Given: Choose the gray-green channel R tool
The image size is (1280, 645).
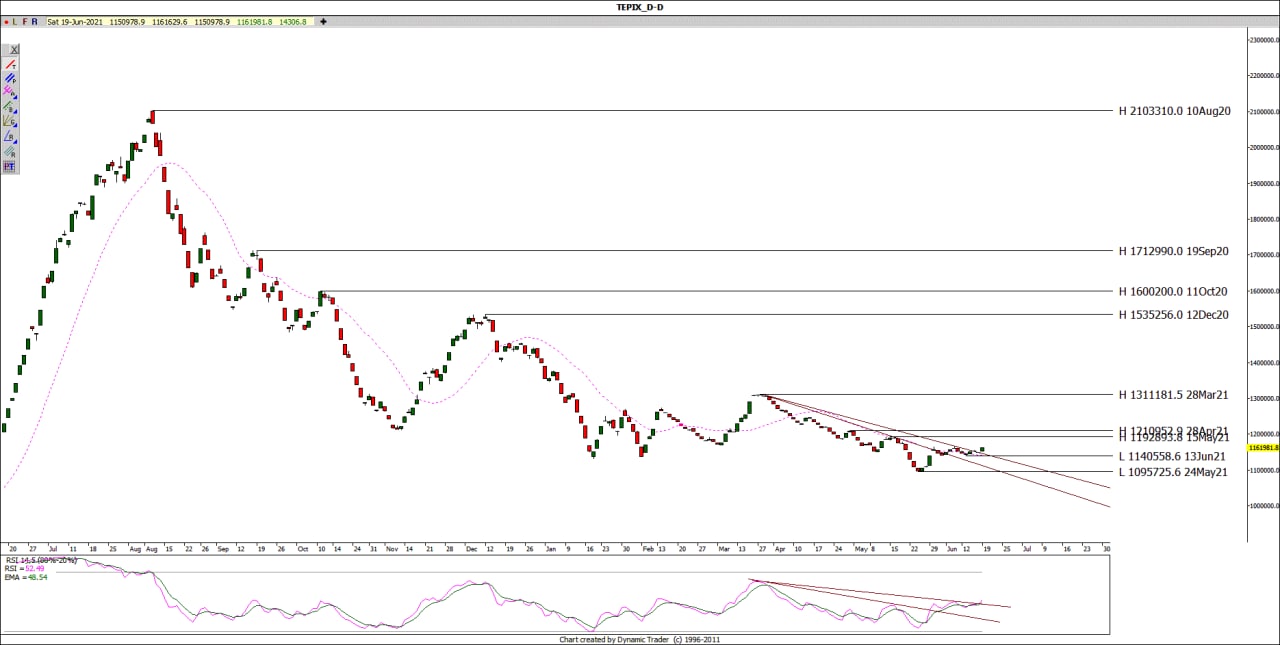Looking at the screenshot, I should click(x=10, y=151).
